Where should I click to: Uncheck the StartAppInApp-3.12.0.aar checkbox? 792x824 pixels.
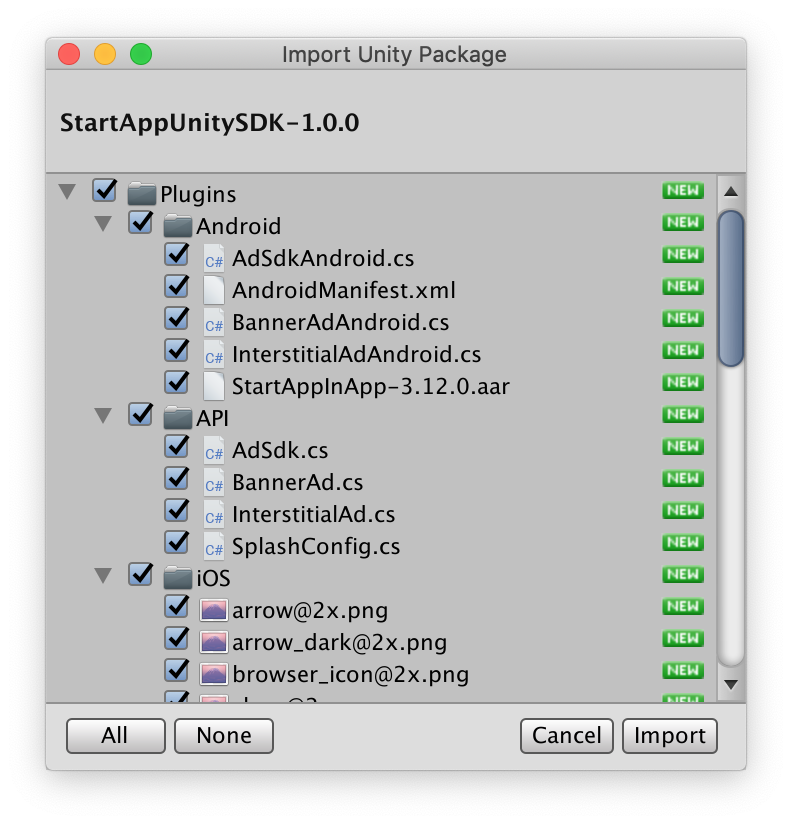pos(177,382)
